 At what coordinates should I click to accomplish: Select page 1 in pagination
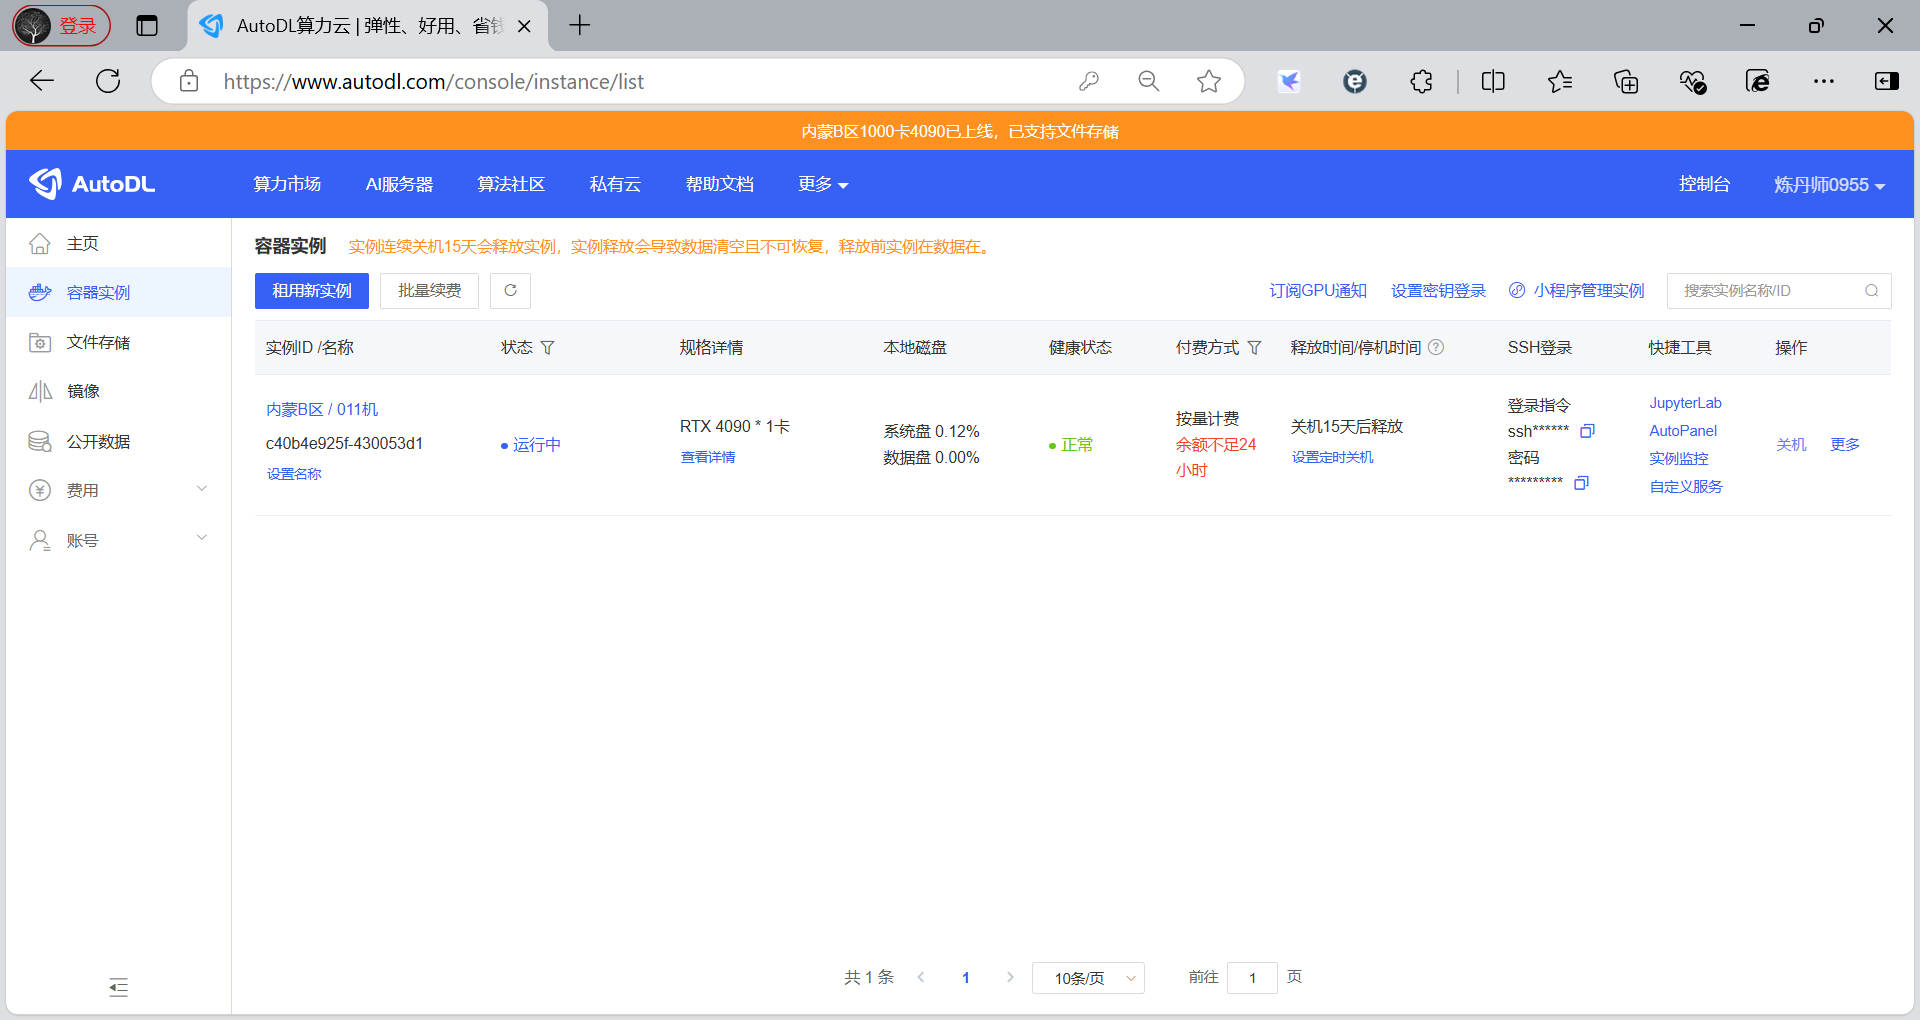click(966, 978)
